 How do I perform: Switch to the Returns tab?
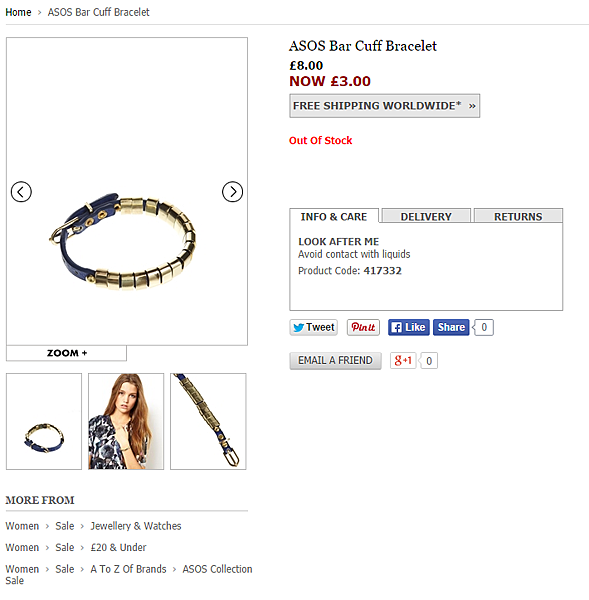click(x=518, y=216)
